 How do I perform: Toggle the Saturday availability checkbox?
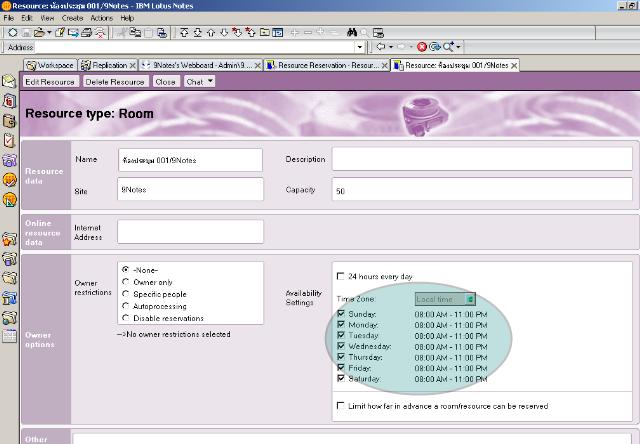pyautogui.click(x=341, y=378)
